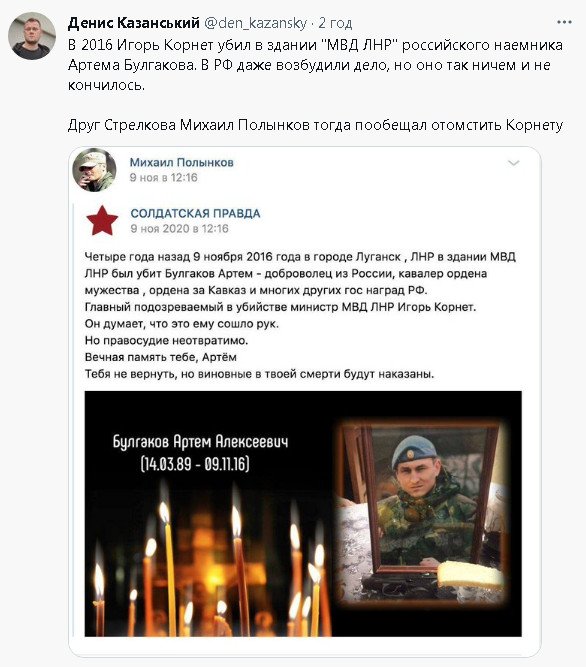Click the '9 ноя в 12:16' post timestamp

point(164,177)
